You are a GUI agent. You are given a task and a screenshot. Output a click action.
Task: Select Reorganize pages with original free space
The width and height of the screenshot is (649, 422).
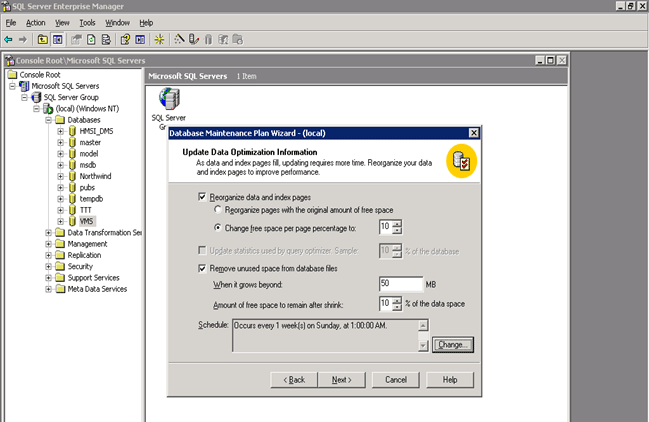217,209
